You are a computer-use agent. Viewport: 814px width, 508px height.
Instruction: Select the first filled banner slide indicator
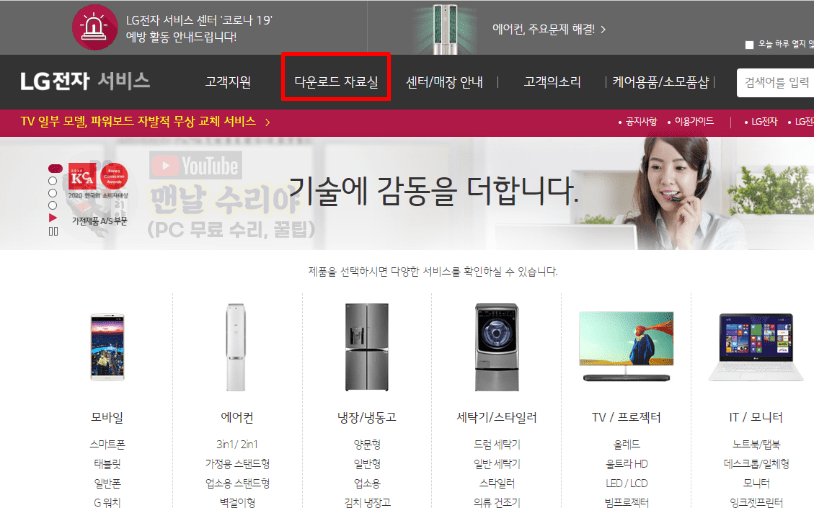(x=55, y=168)
